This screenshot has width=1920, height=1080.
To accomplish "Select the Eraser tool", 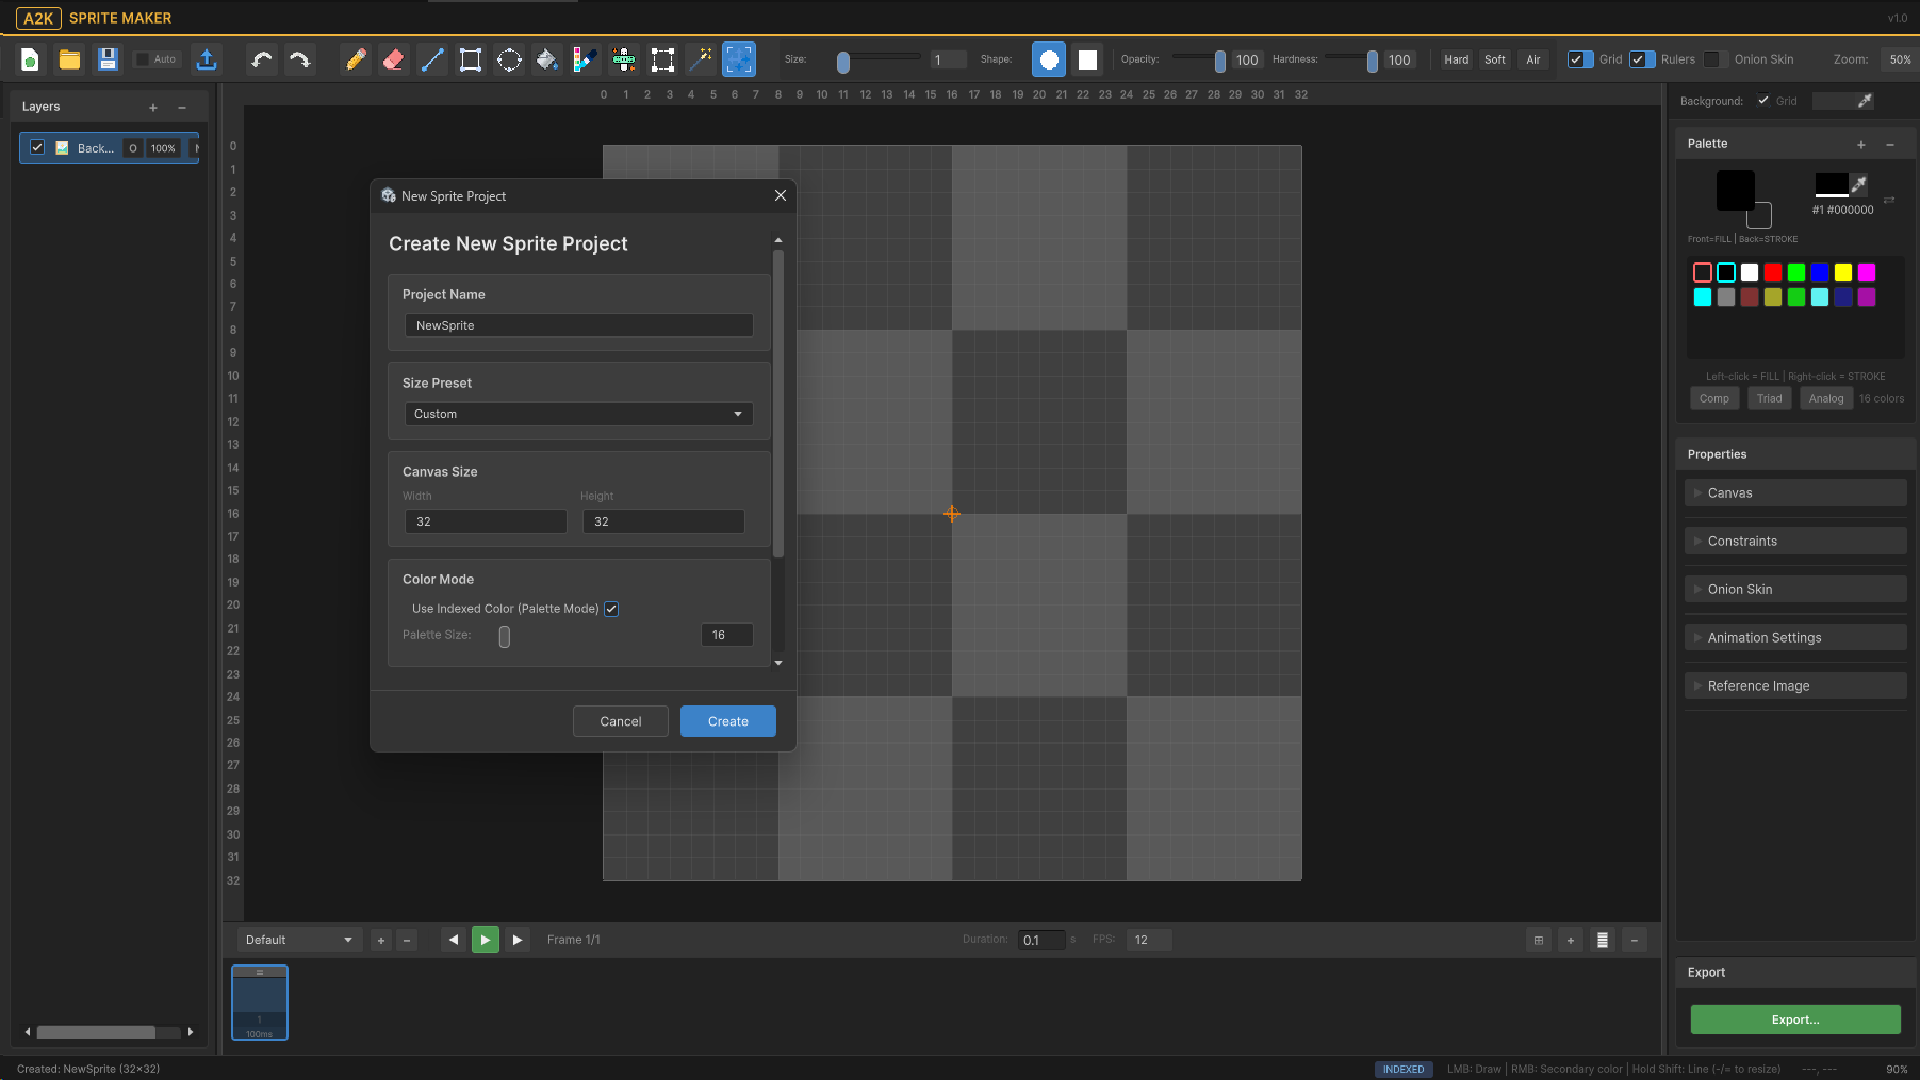I will tap(393, 60).
